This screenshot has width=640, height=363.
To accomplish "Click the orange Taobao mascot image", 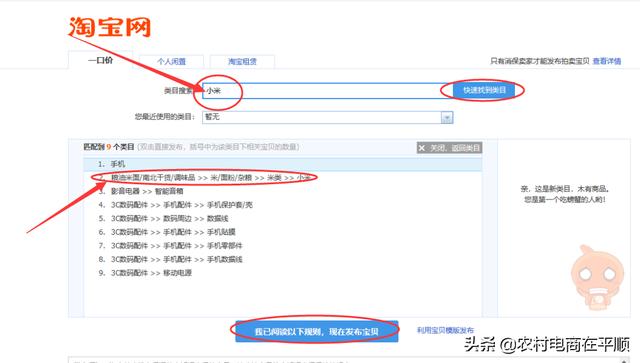I will [597, 277].
